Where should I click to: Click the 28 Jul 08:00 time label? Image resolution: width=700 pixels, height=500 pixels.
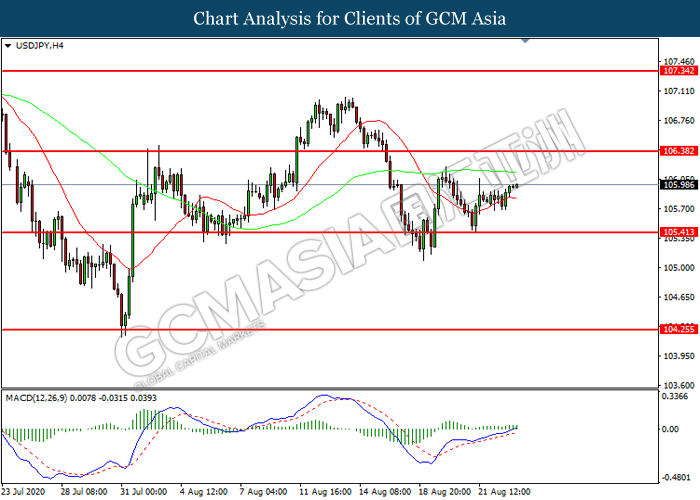84,492
